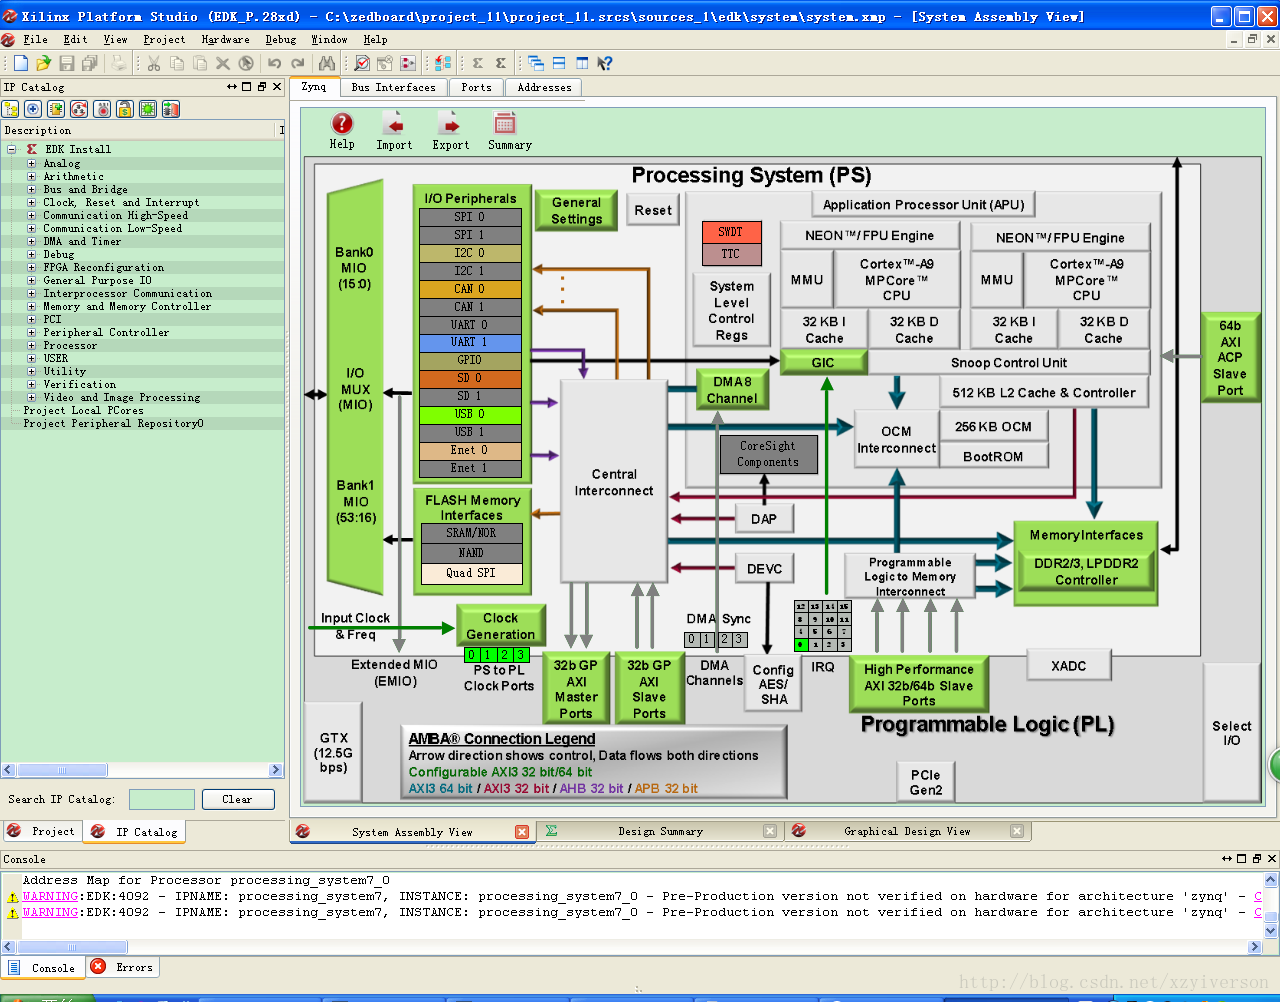The image size is (1280, 1002).
Task: Open the Design Summary tab
Action: pyautogui.click(x=660, y=831)
